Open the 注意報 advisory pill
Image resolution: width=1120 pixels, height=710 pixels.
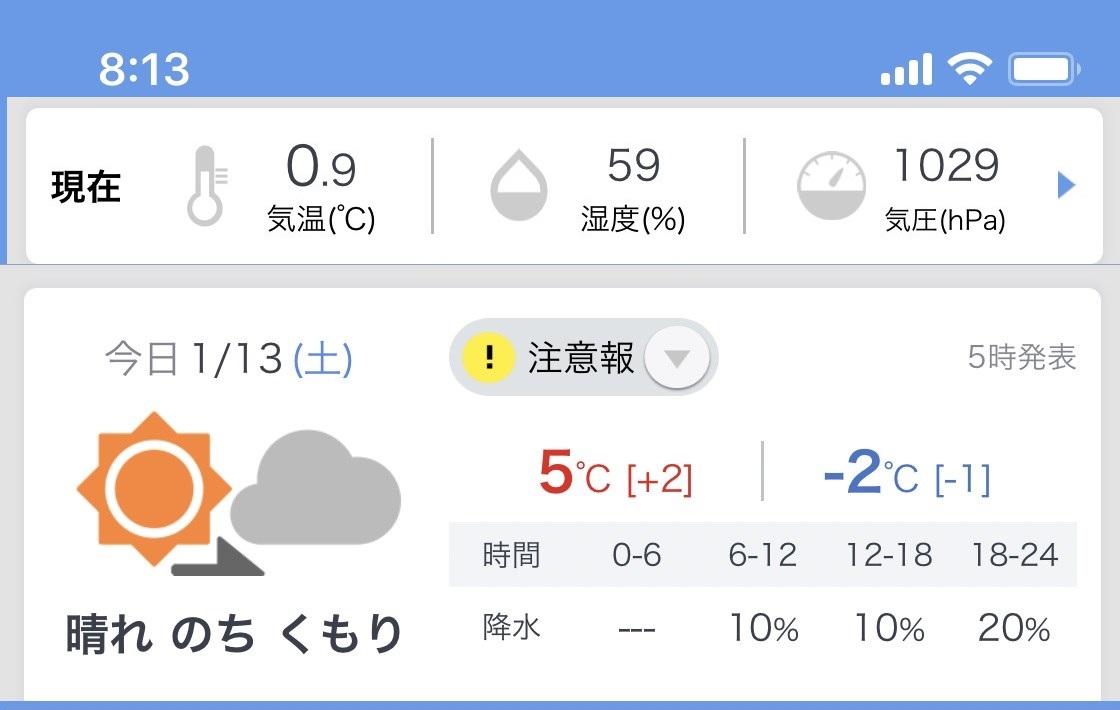click(583, 357)
